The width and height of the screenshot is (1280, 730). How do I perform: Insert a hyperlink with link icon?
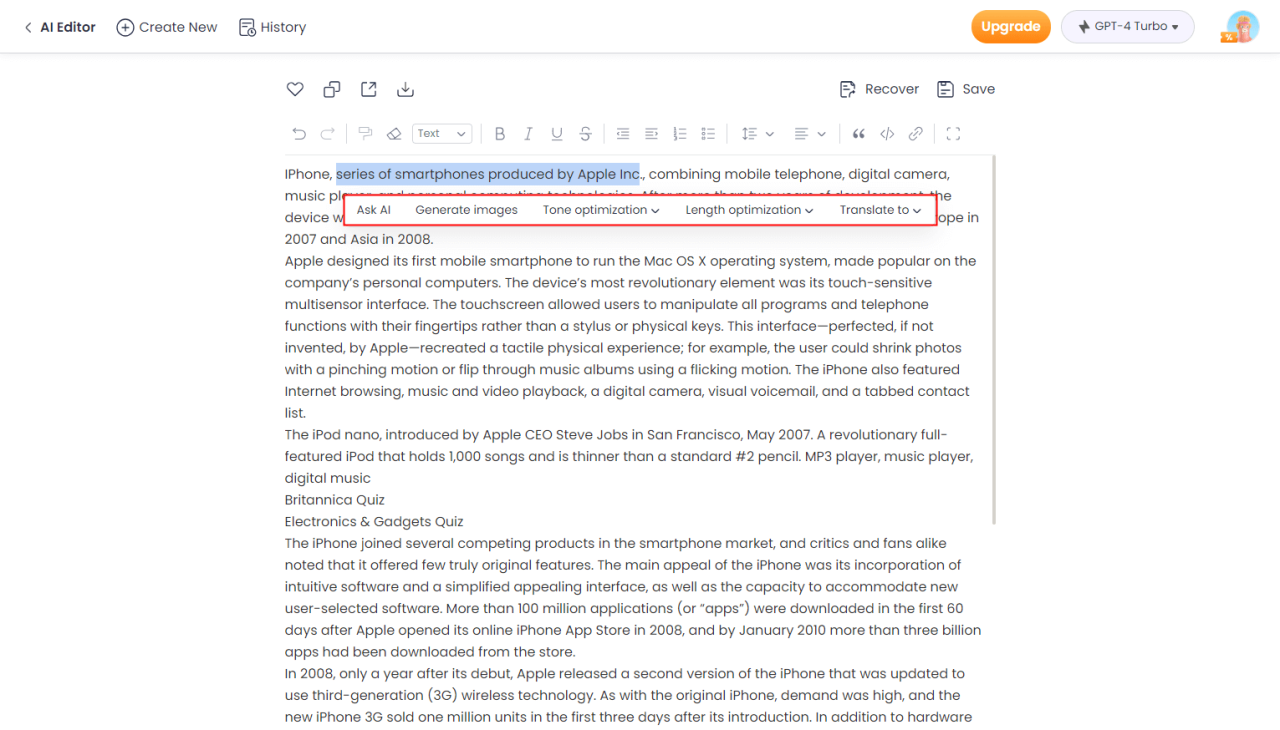(x=915, y=134)
